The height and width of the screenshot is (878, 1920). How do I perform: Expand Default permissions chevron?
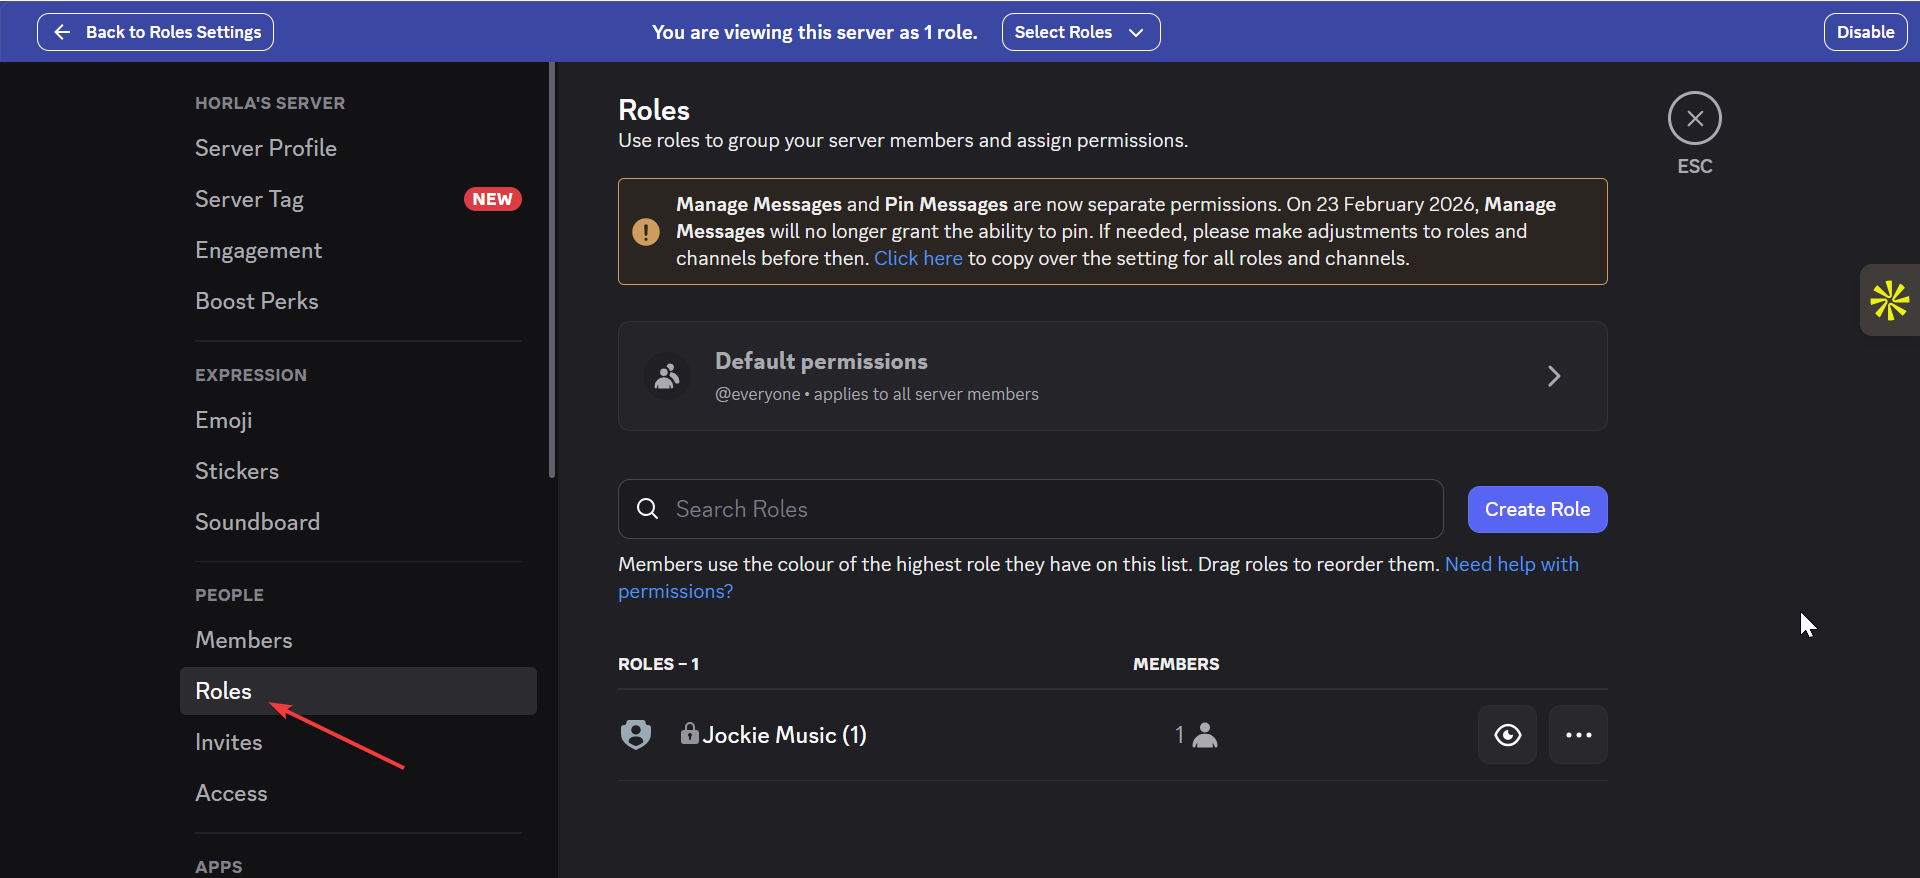click(1553, 376)
